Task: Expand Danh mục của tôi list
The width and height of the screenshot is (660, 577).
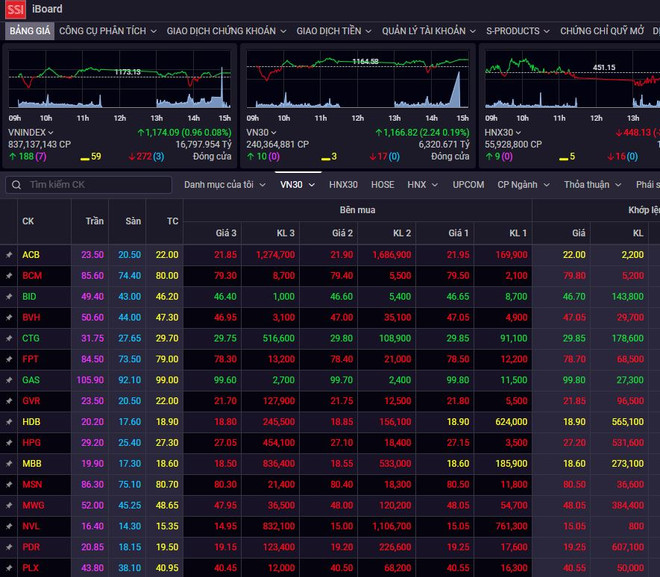Action: pyautogui.click(x=225, y=185)
